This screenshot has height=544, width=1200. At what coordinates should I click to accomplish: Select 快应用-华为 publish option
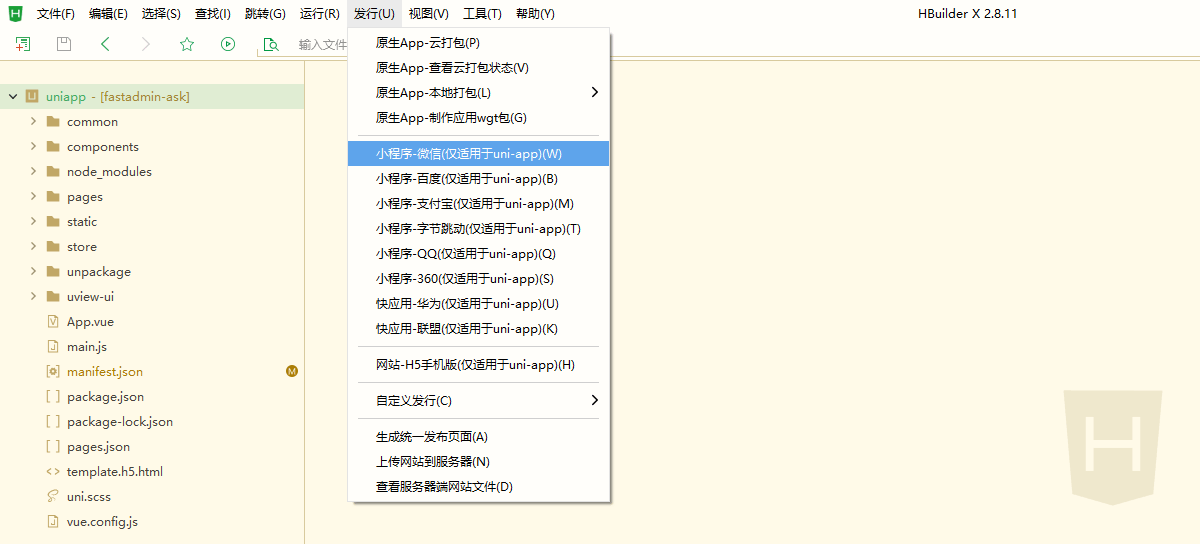click(478, 304)
